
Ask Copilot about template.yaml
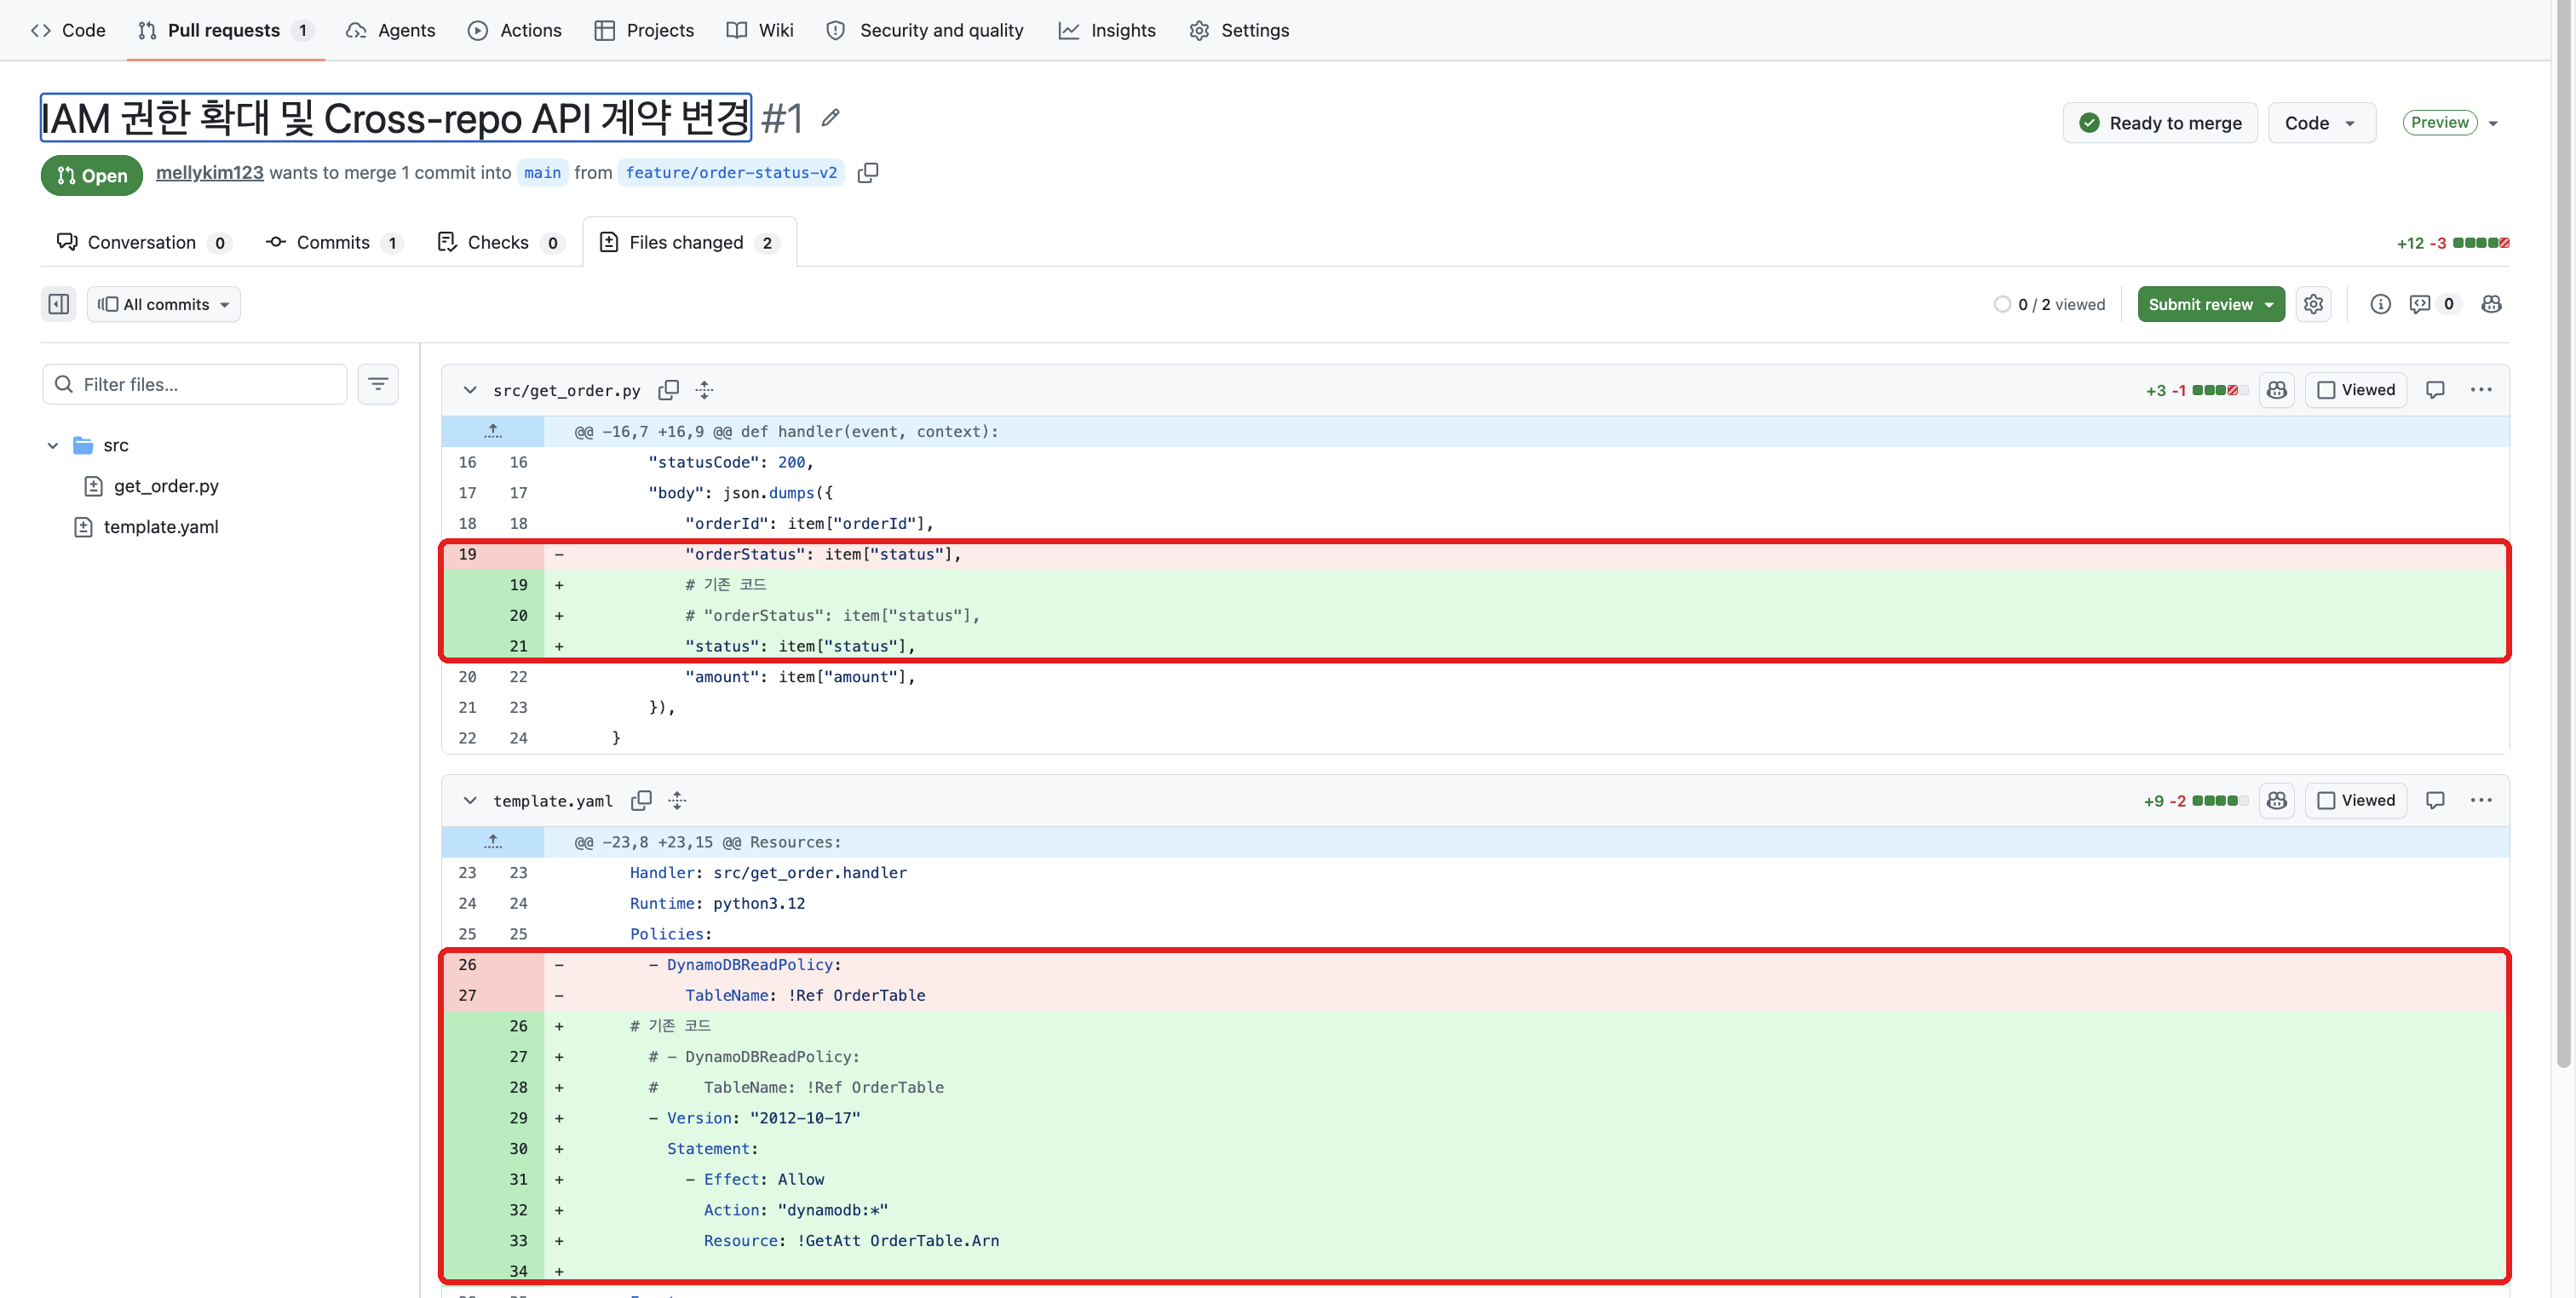click(2277, 800)
